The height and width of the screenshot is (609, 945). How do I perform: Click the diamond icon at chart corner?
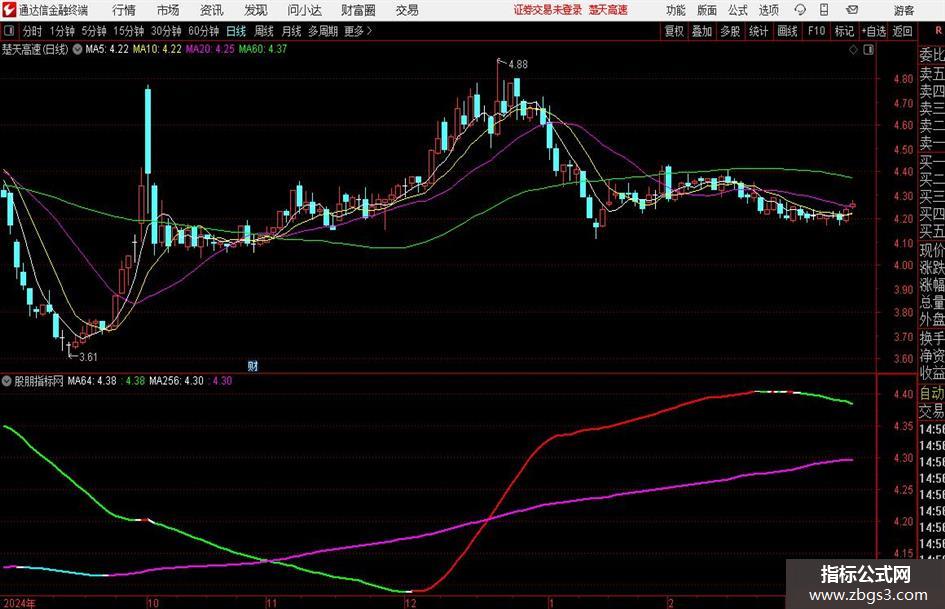tap(853, 50)
